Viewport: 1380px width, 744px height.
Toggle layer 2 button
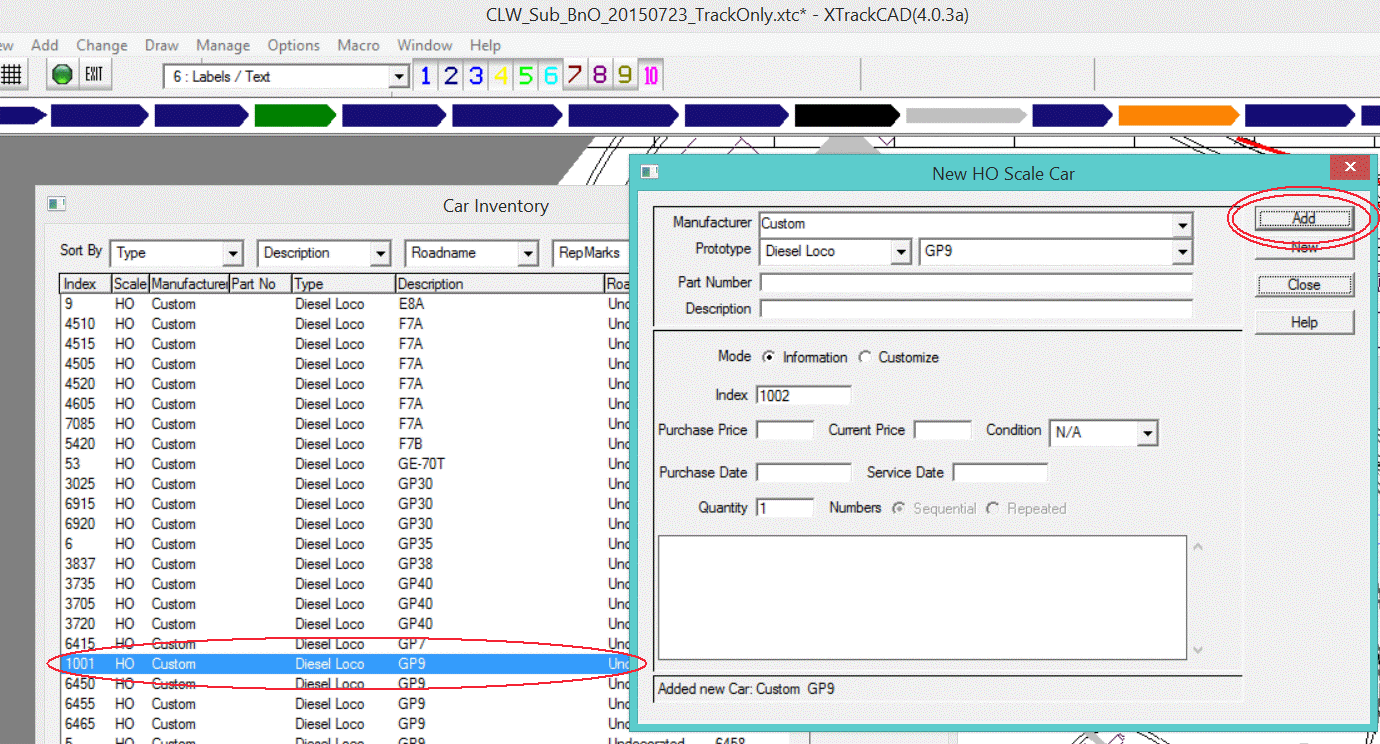(451, 76)
